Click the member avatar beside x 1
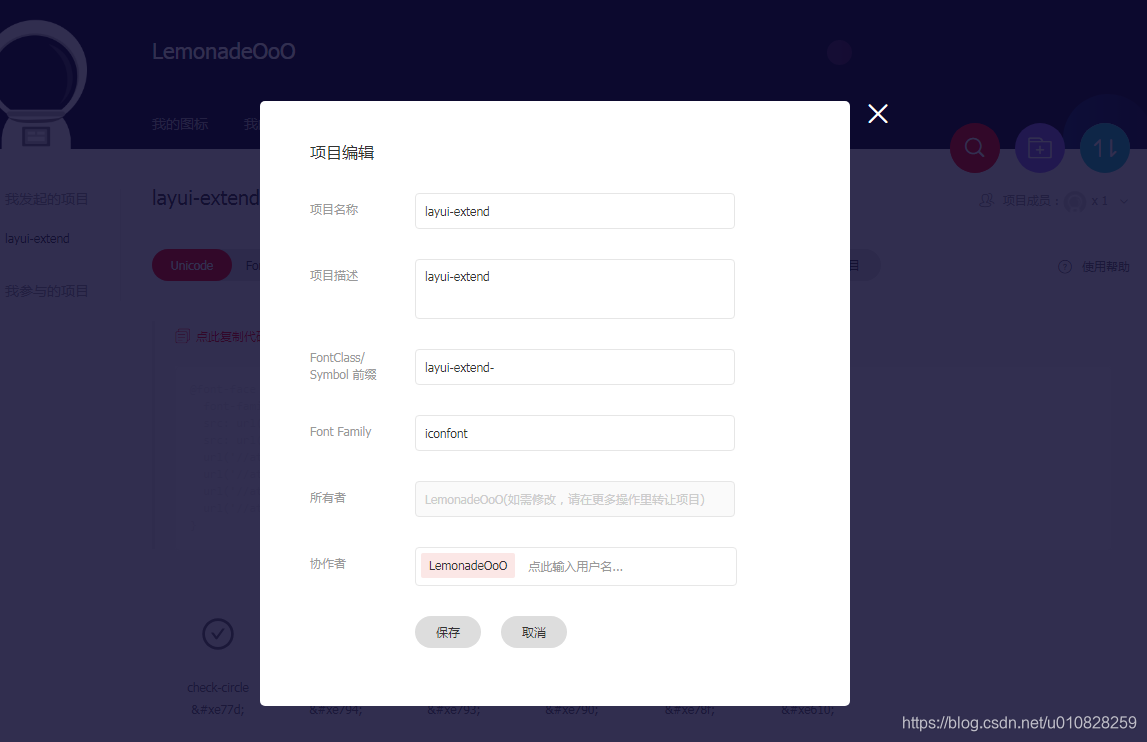Viewport: 1147px width, 742px height. click(x=1075, y=201)
